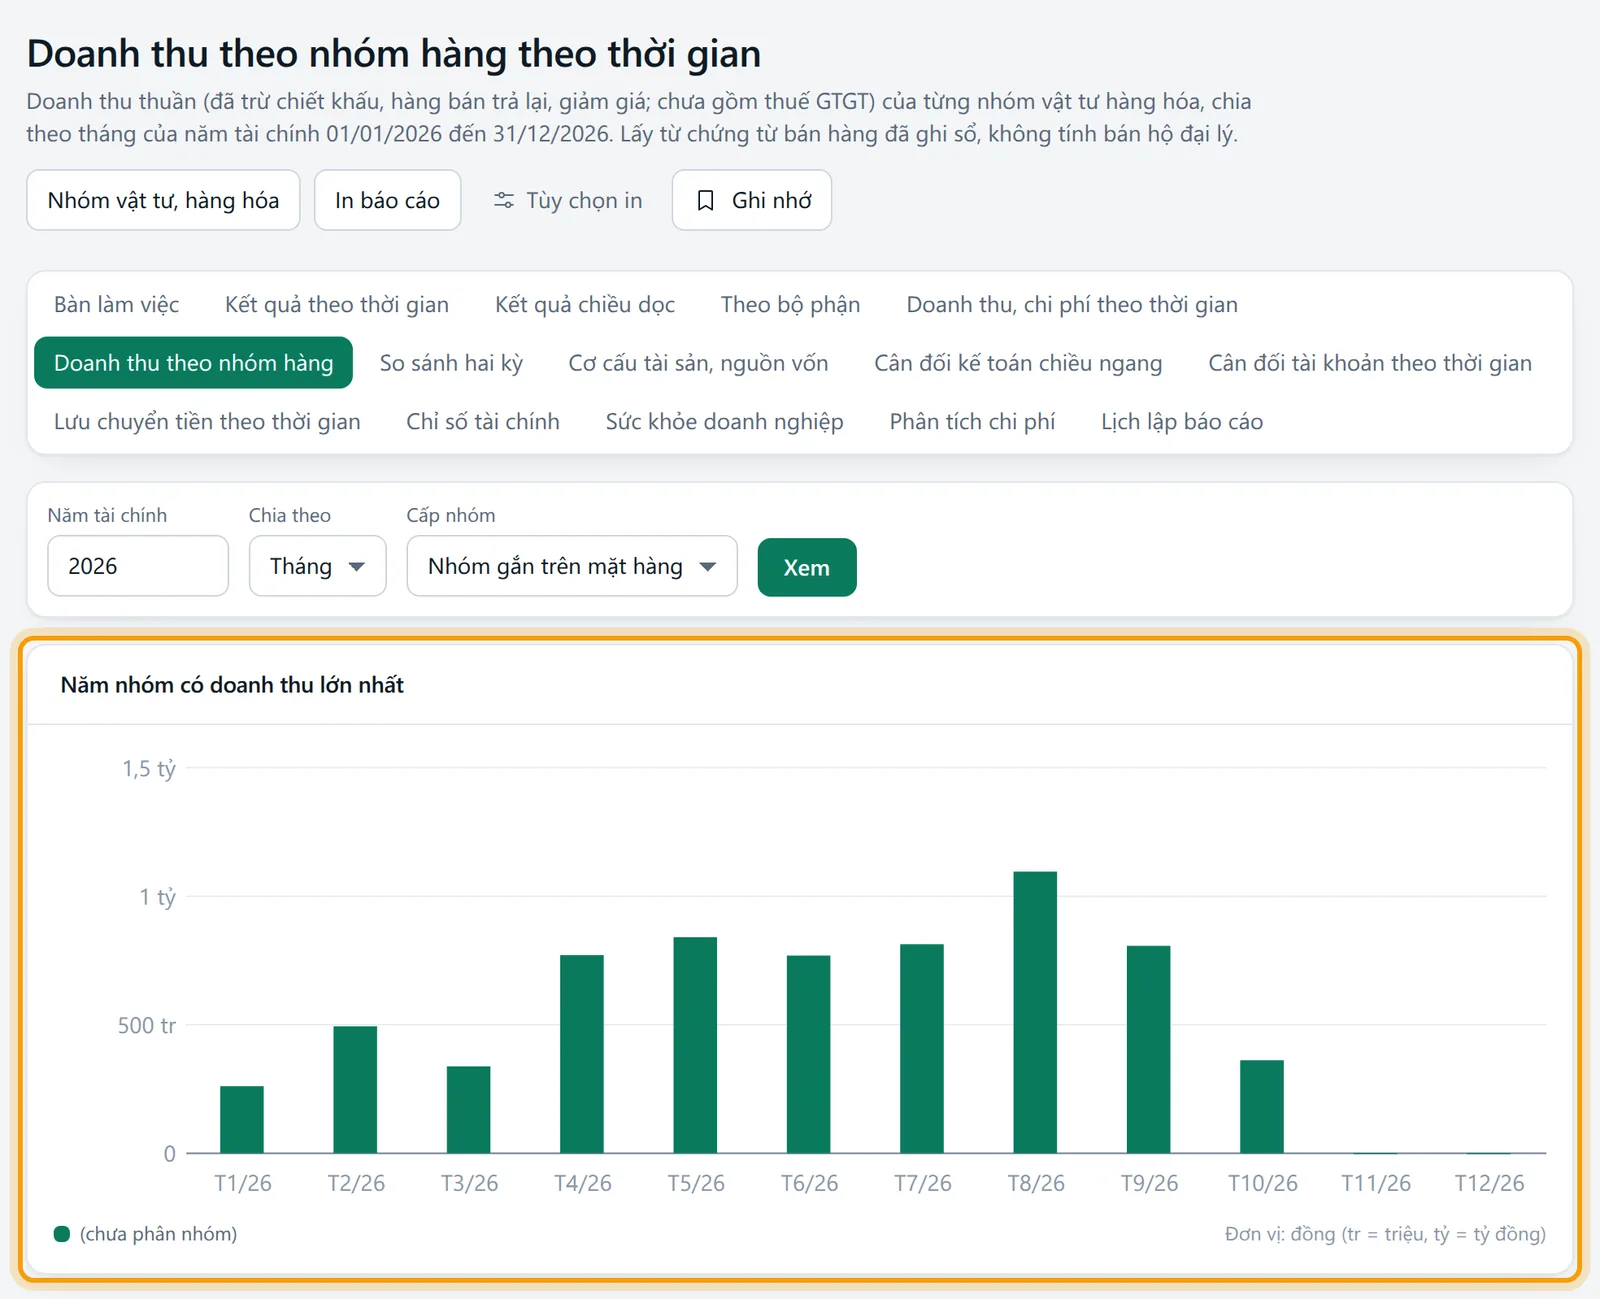Open the So sánh hai kỳ tab
Screen dimensions: 1600x1299
coord(451,363)
